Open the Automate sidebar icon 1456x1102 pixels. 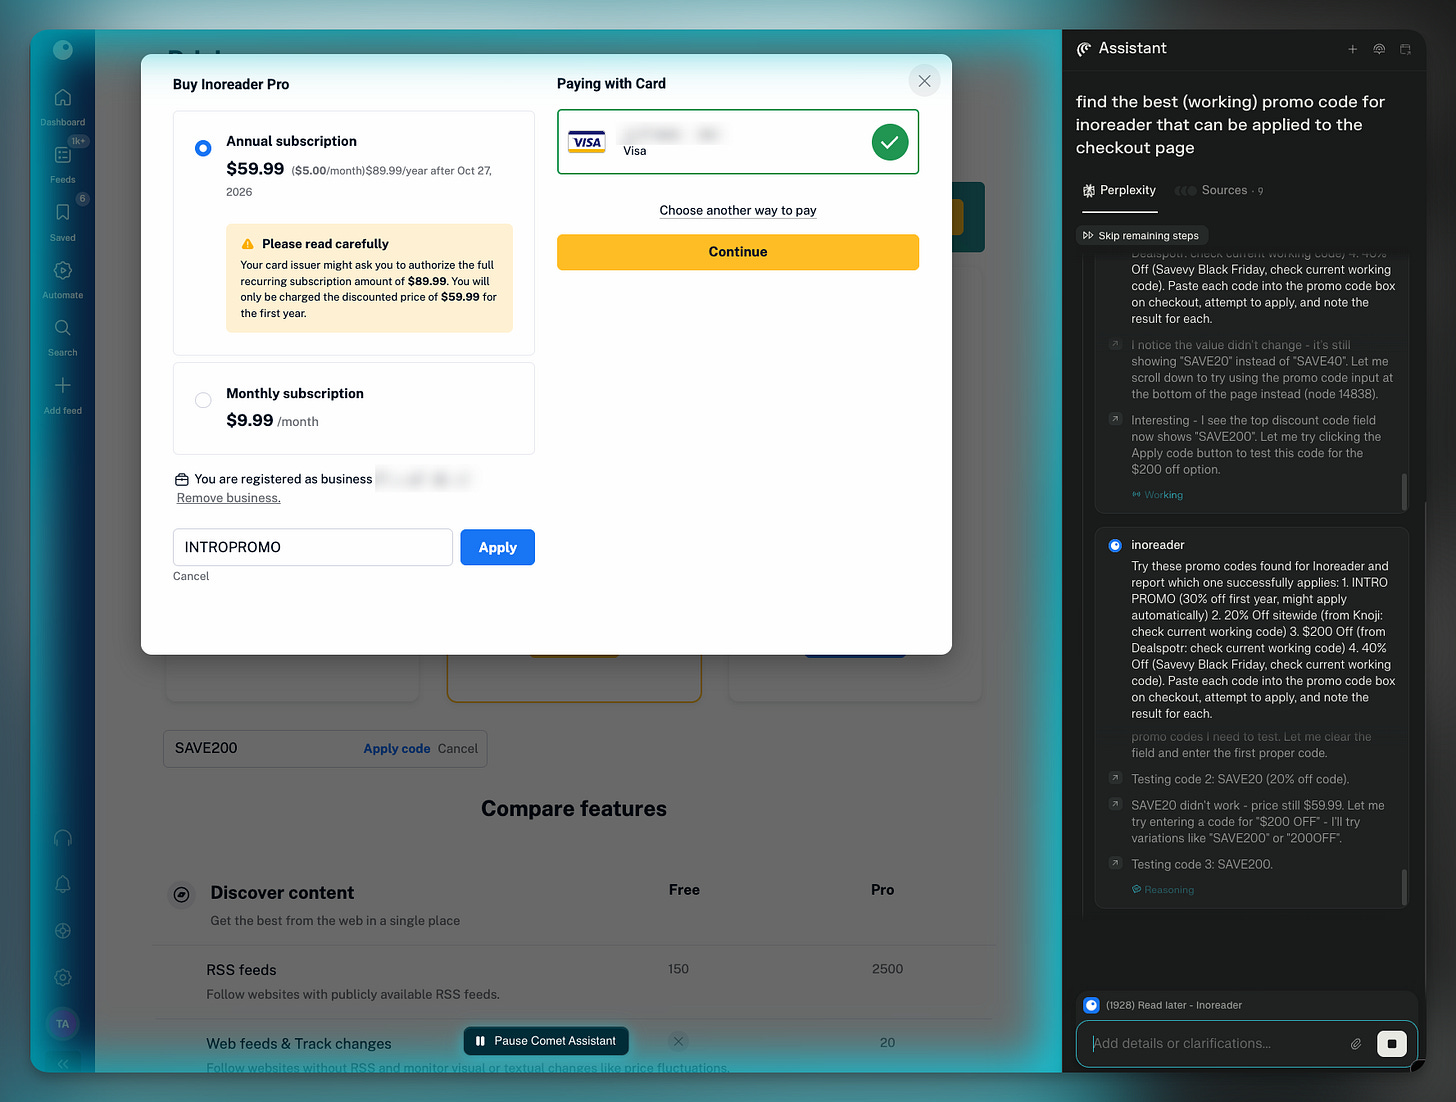[x=62, y=271]
